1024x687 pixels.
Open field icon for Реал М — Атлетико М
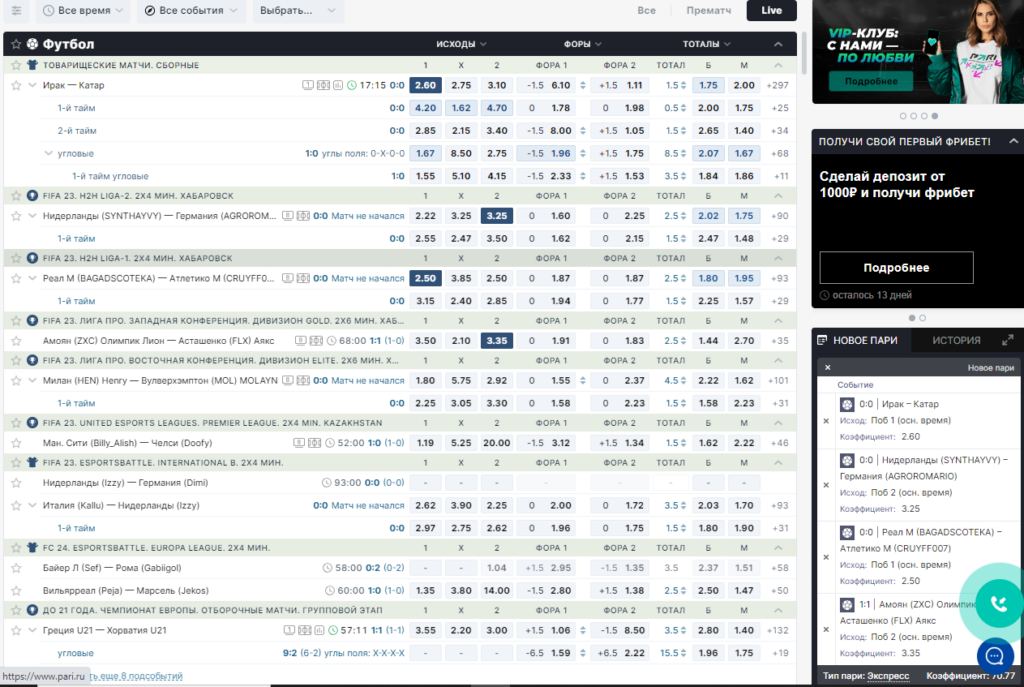(x=303, y=278)
